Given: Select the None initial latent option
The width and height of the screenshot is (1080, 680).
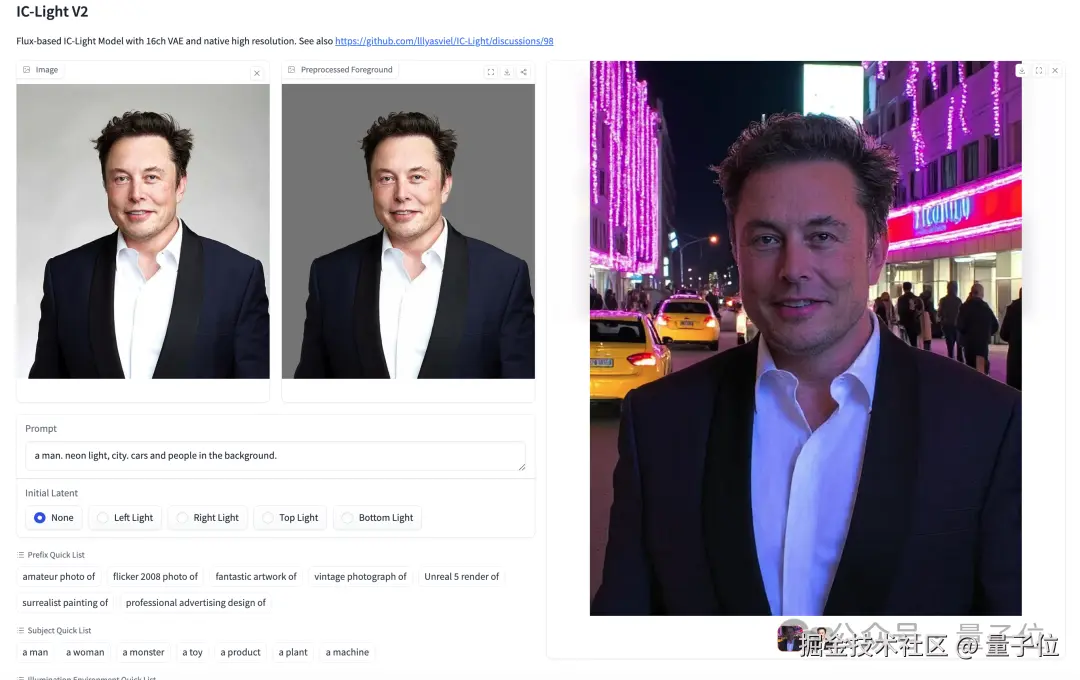Looking at the screenshot, I should coord(54,517).
